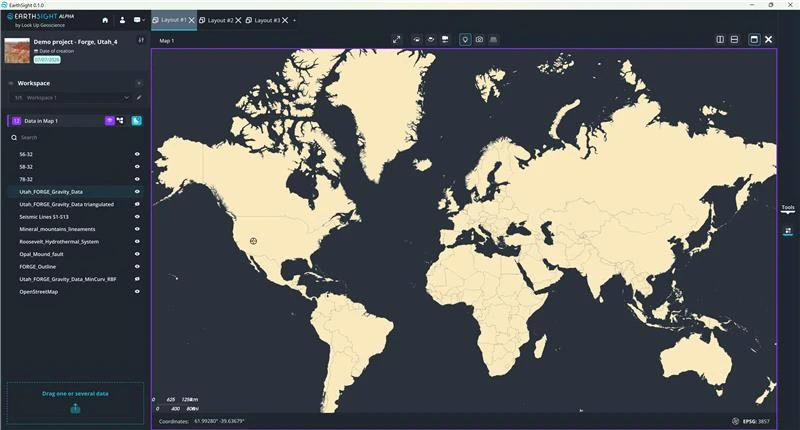This screenshot has height=430, width=800.
Task: Close the Map 1 panel
Action: coord(768,39)
